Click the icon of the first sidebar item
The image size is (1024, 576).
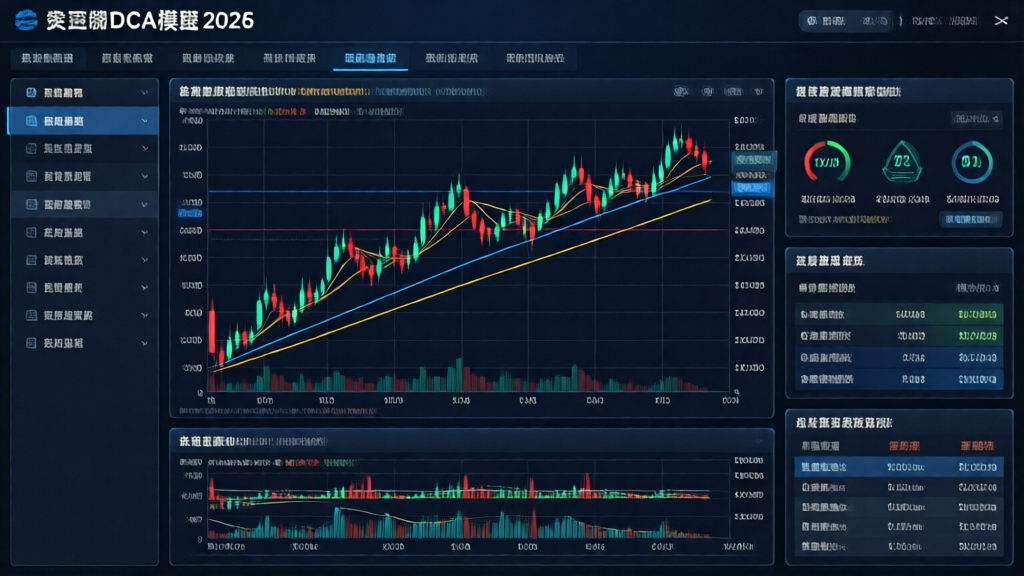click(x=30, y=93)
